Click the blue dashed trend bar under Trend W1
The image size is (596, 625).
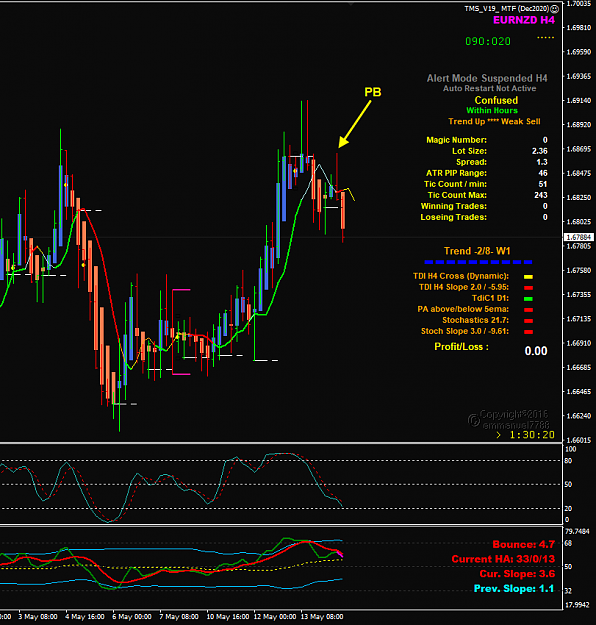click(x=478, y=262)
